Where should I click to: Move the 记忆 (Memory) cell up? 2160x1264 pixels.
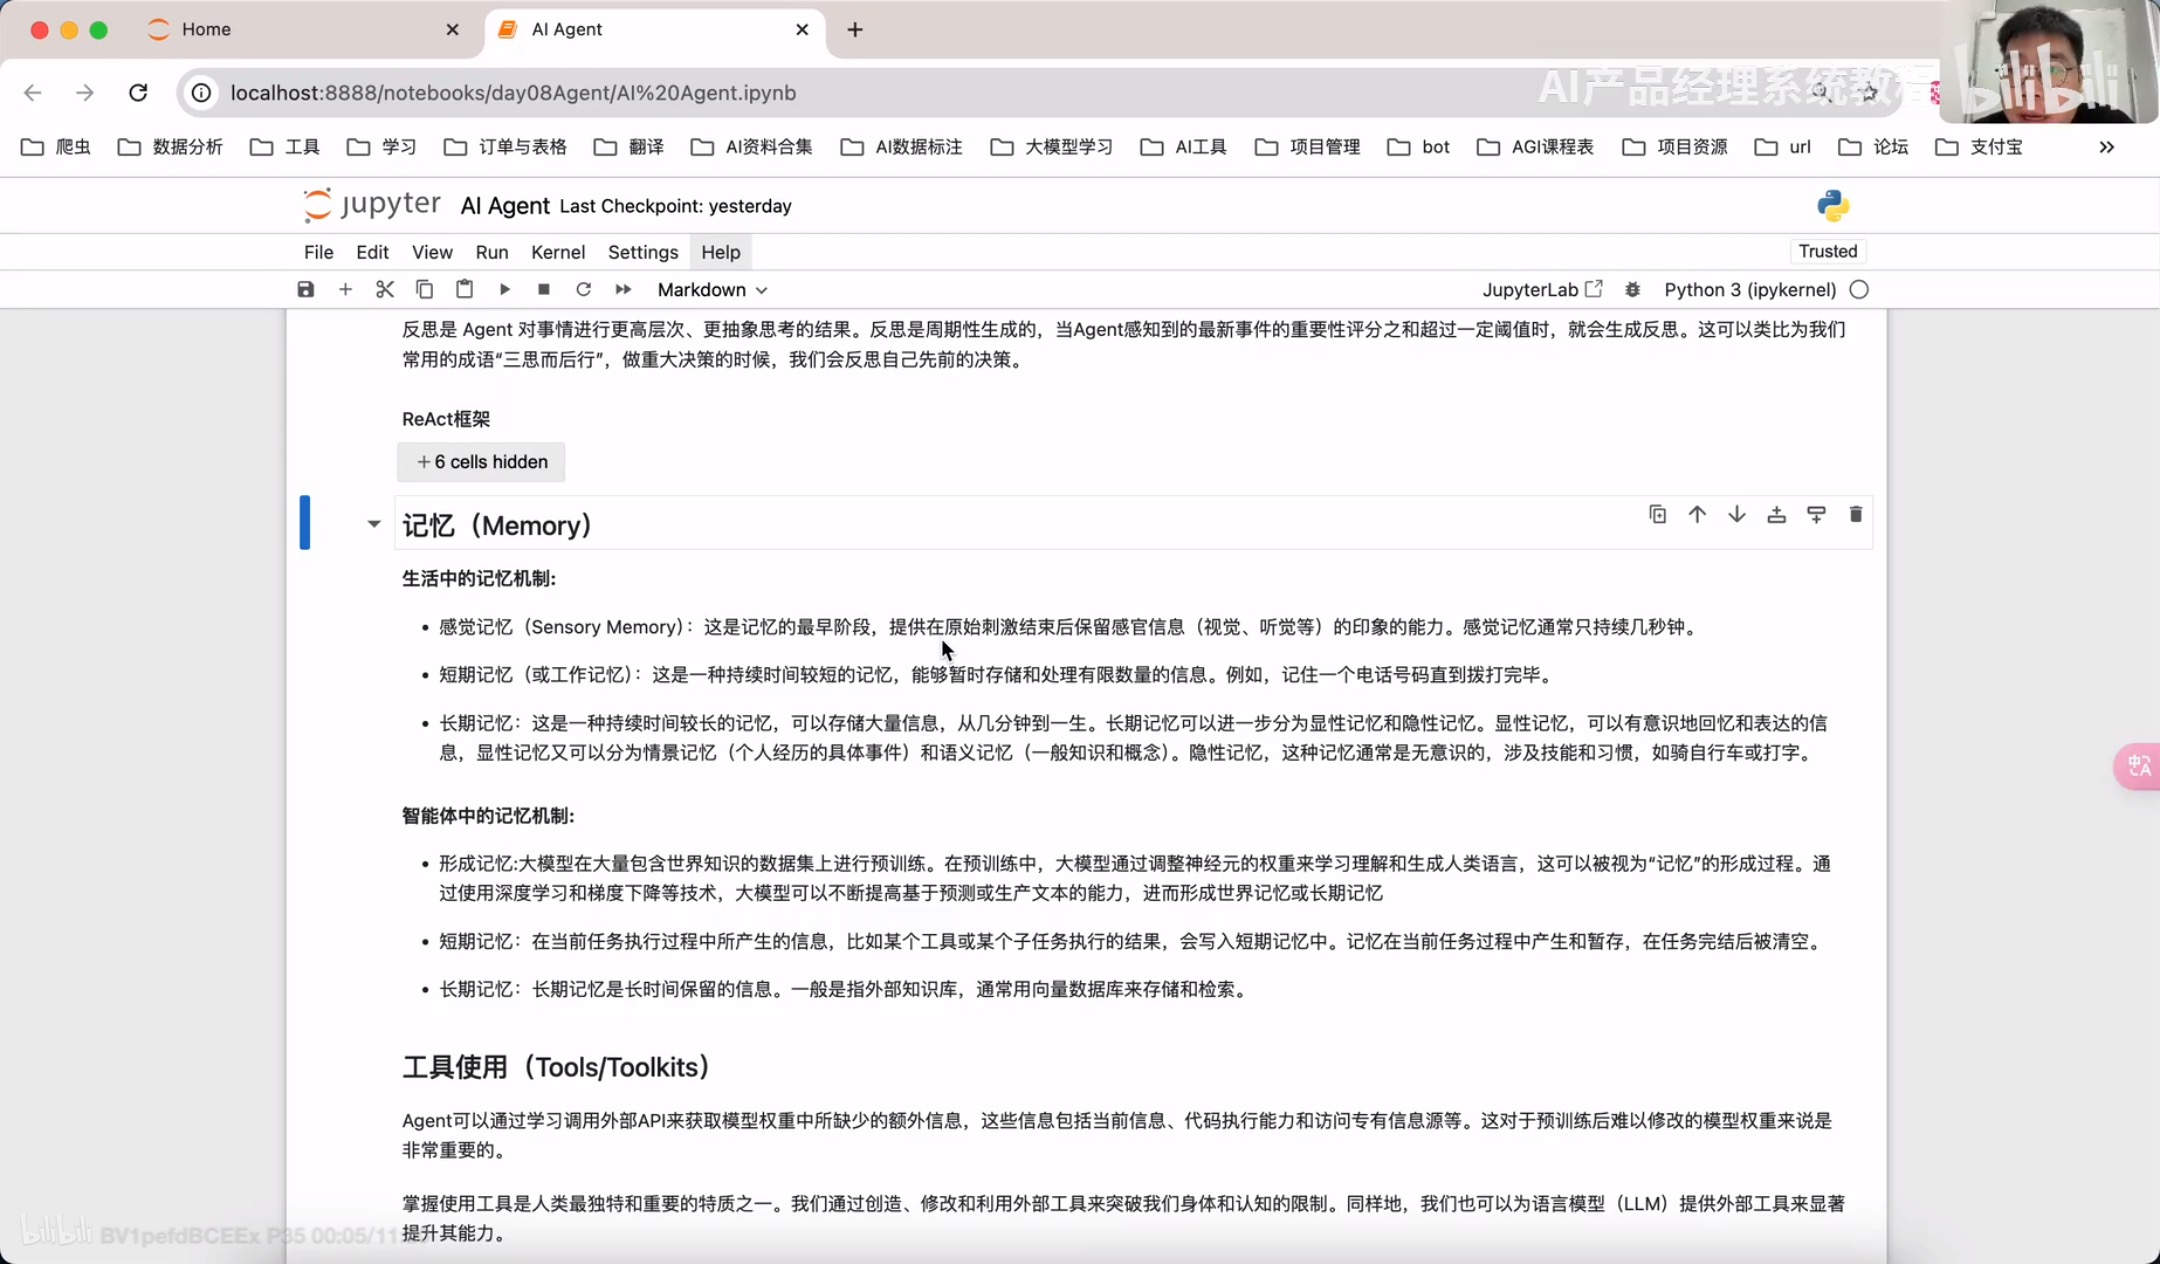pyautogui.click(x=1697, y=514)
